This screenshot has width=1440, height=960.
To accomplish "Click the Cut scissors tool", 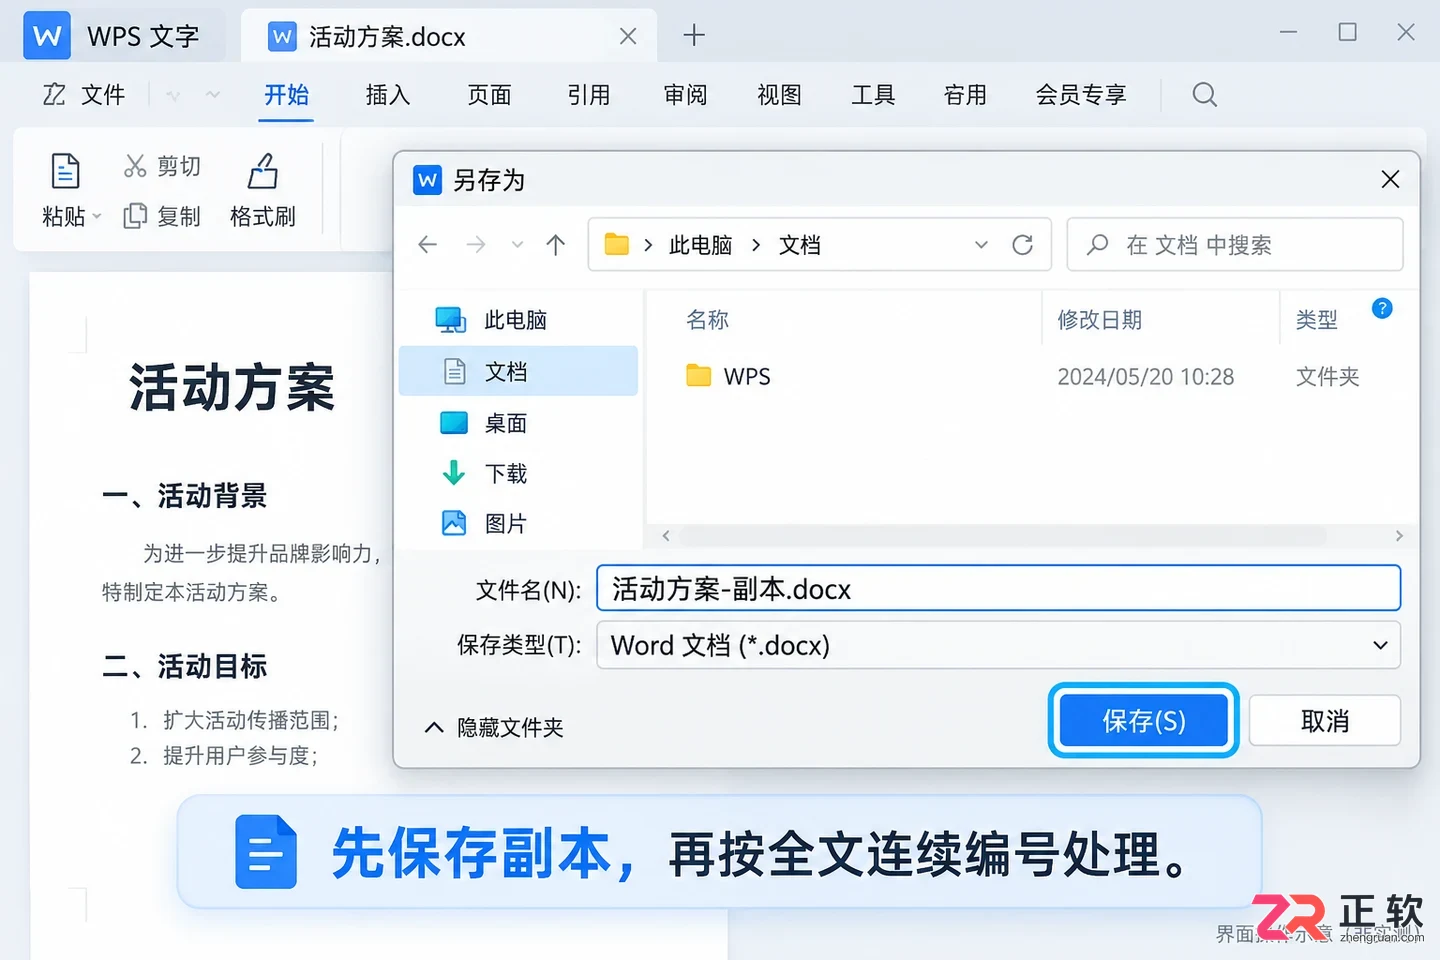I will point(162,166).
